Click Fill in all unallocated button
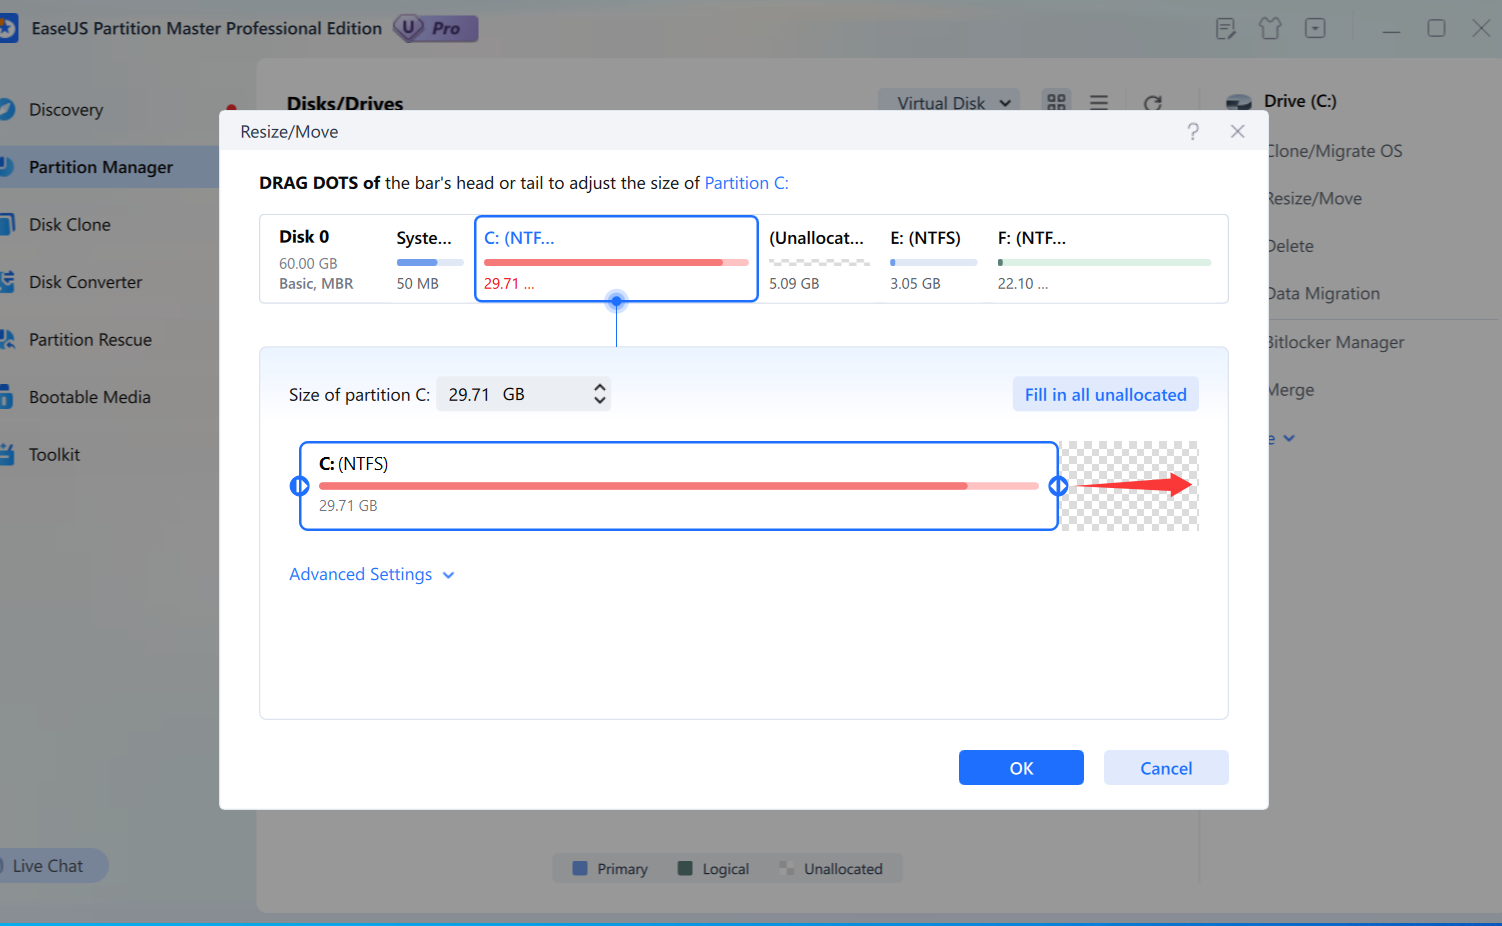Viewport: 1502px width, 926px height. (1105, 395)
